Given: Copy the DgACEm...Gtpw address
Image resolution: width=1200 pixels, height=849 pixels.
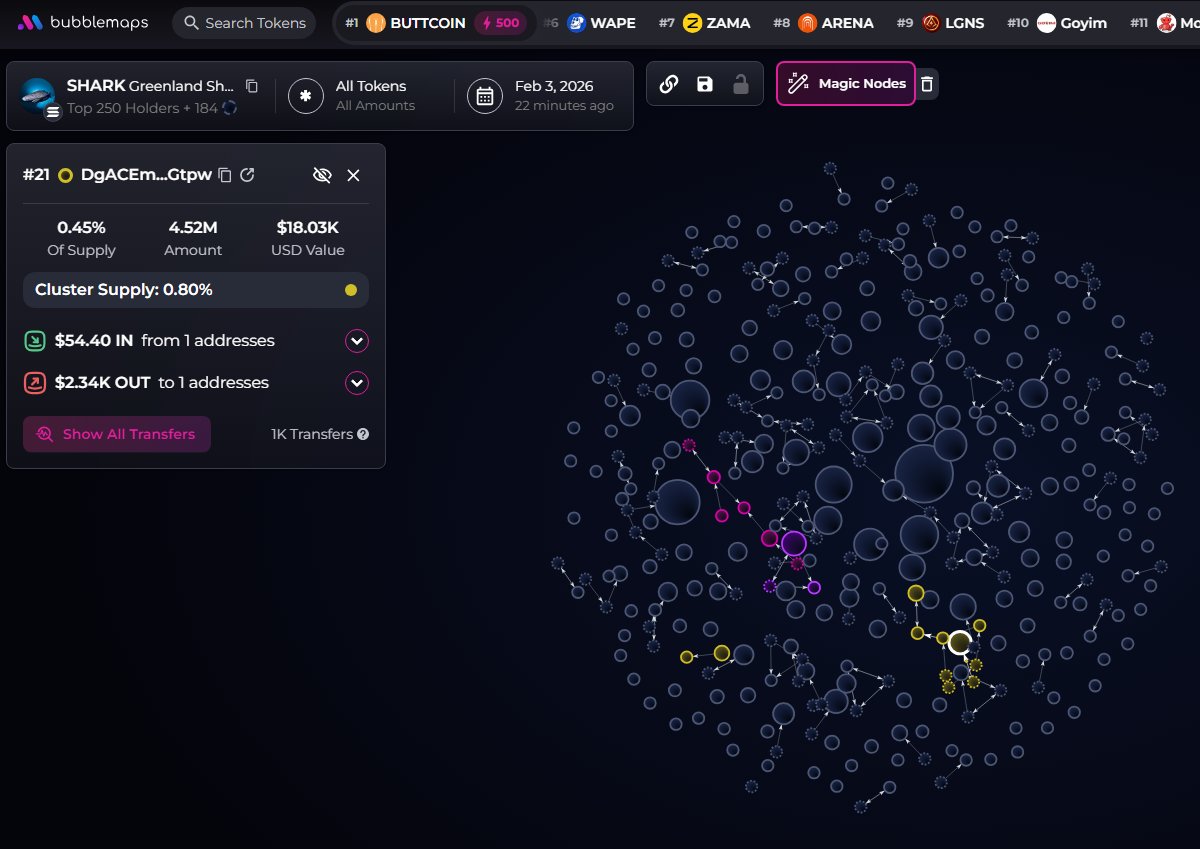Looking at the screenshot, I should (x=225, y=175).
